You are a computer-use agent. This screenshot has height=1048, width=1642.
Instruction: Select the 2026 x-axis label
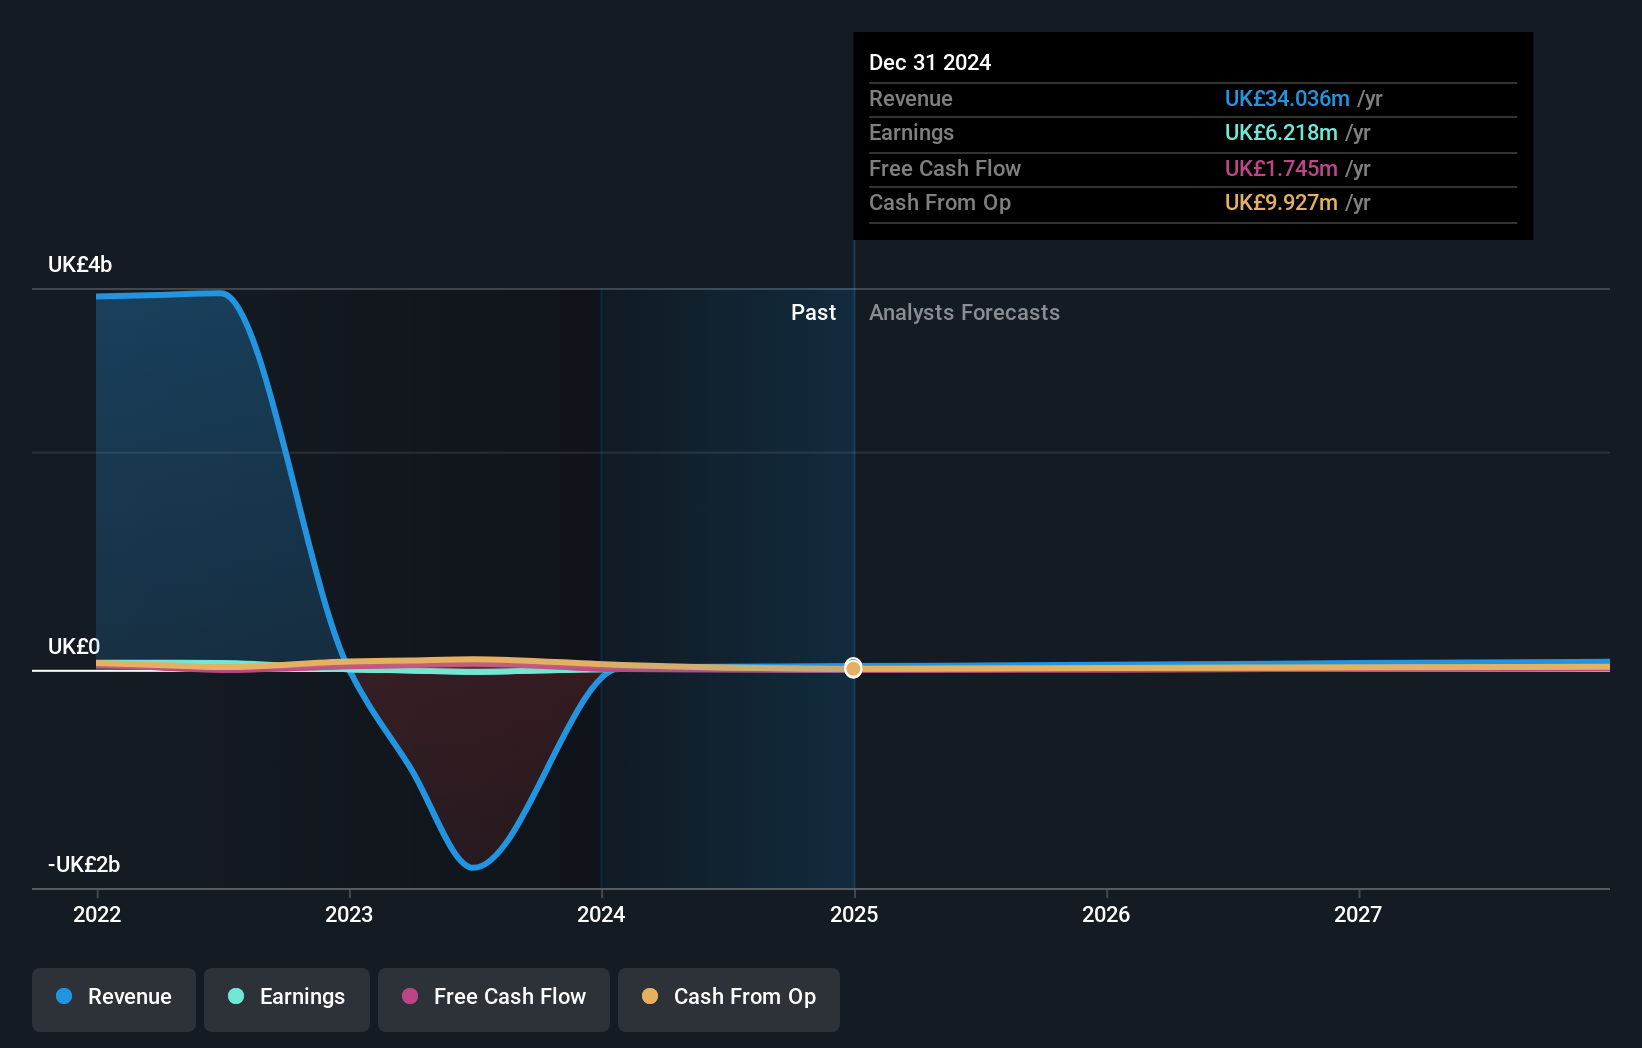pyautogui.click(x=1106, y=914)
